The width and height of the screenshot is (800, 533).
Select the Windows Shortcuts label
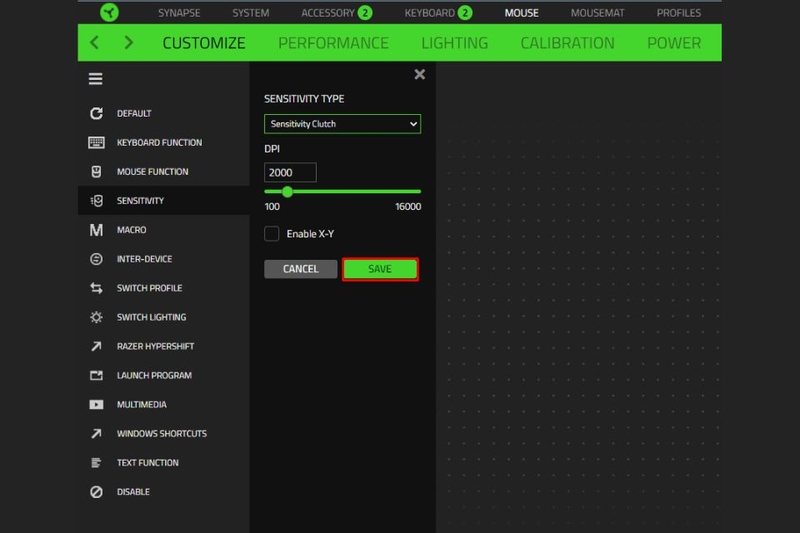click(x=162, y=434)
